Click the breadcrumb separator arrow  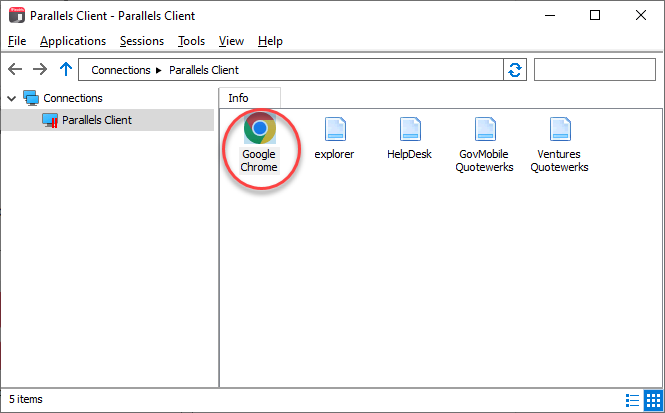point(159,70)
